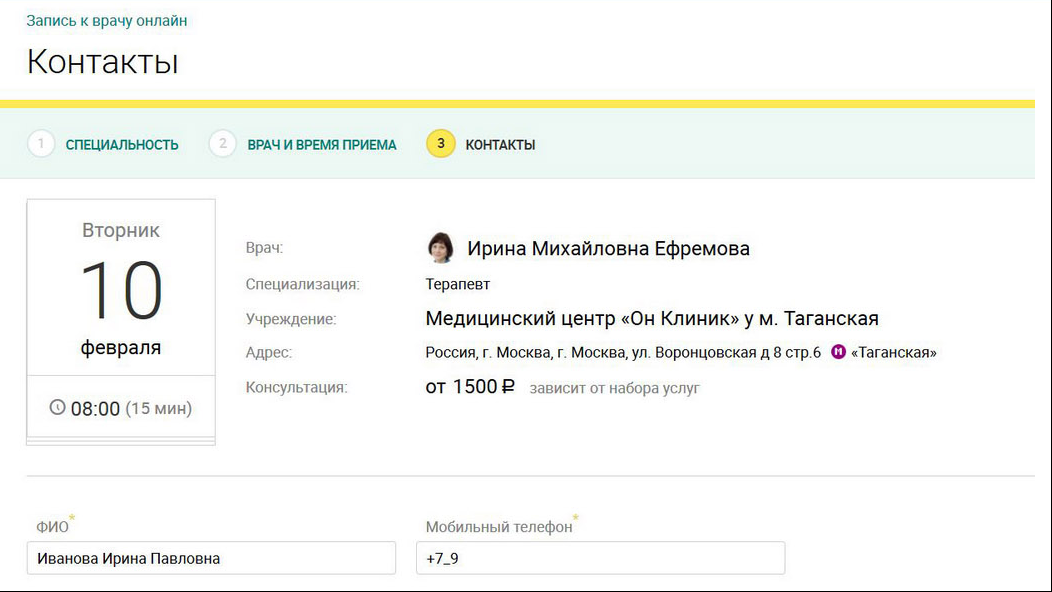The height and width of the screenshot is (592, 1052).
Task: Open the Специальность step tab
Action: (122, 145)
